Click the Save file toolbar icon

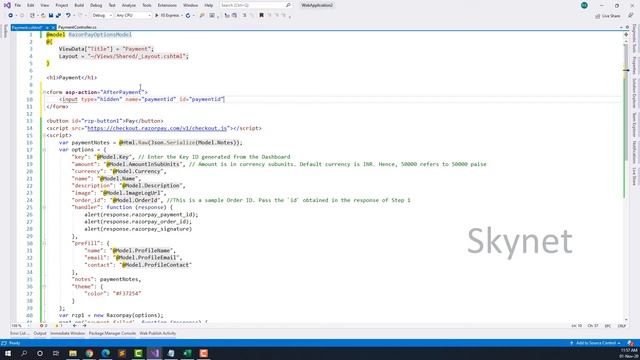[51, 16]
